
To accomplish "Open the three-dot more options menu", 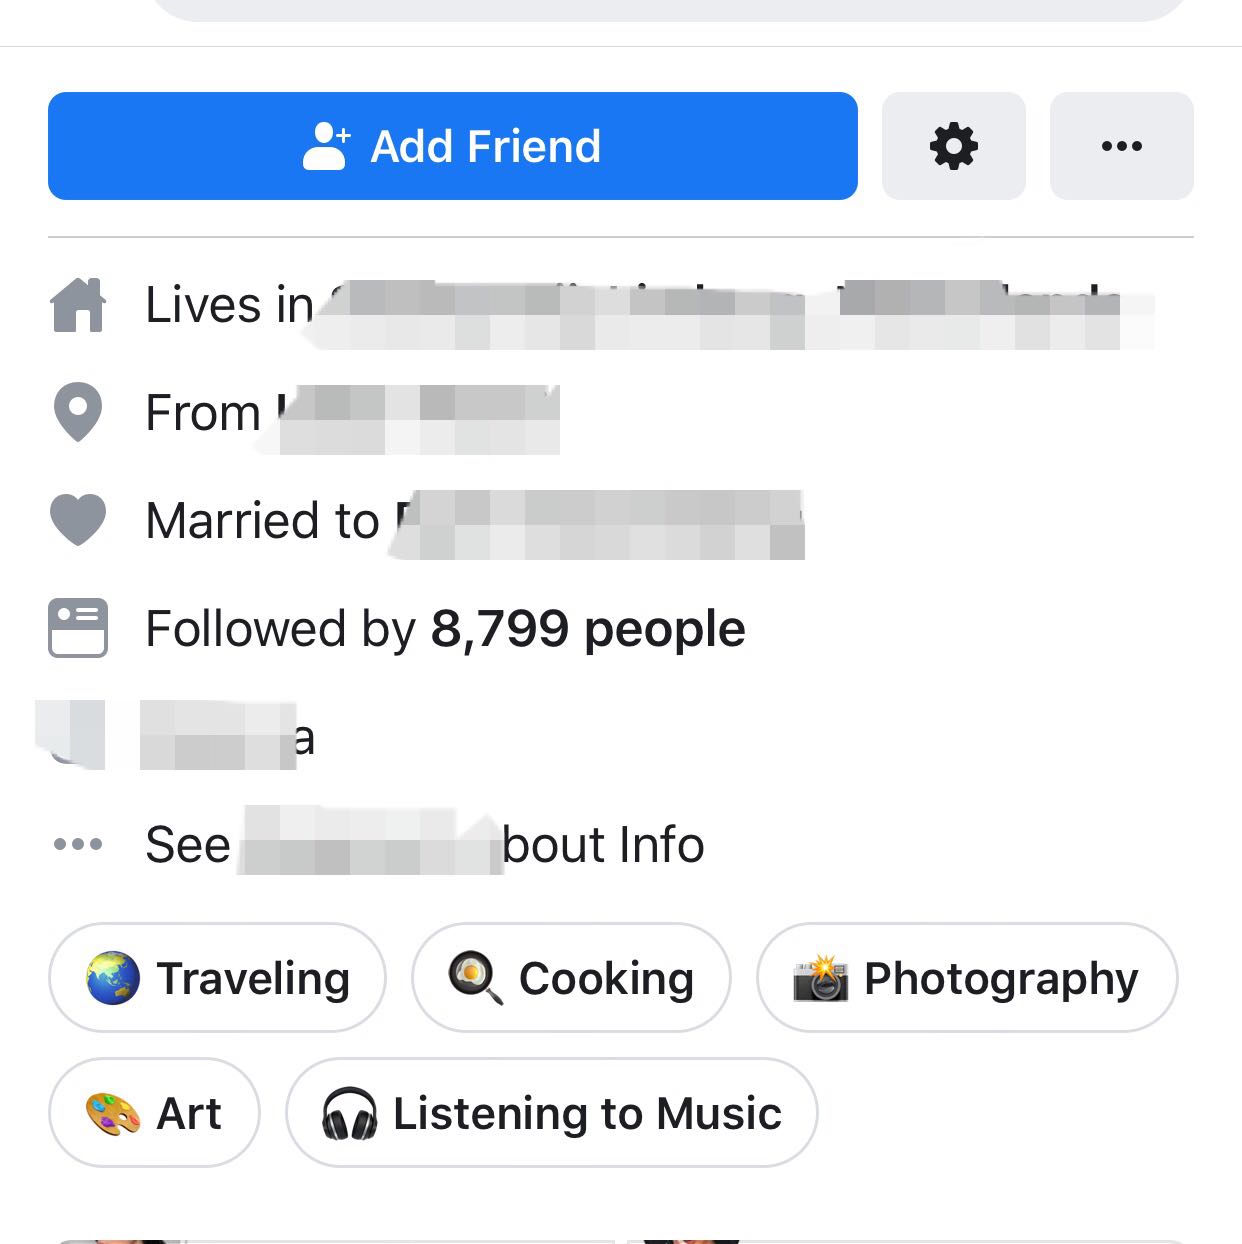I will pos(1121,146).
